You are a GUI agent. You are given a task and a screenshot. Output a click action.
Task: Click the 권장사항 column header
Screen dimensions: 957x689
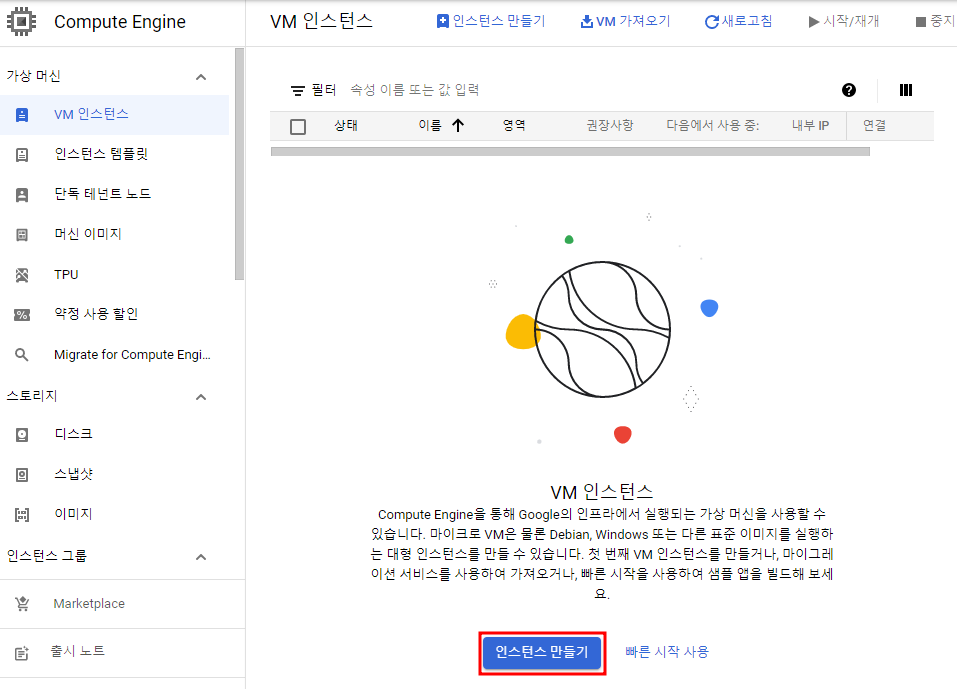point(610,126)
